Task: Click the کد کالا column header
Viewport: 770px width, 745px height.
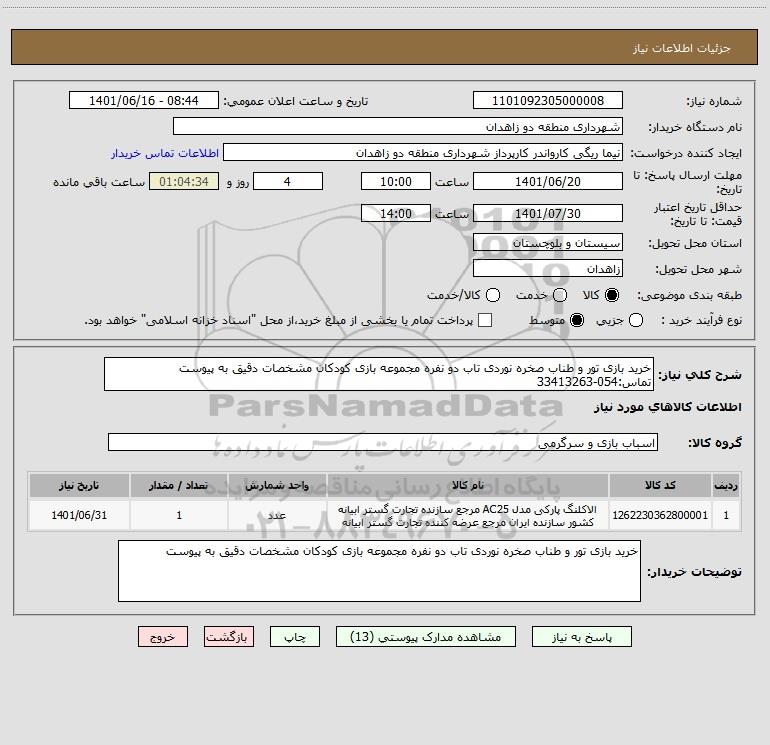Action: [660, 486]
